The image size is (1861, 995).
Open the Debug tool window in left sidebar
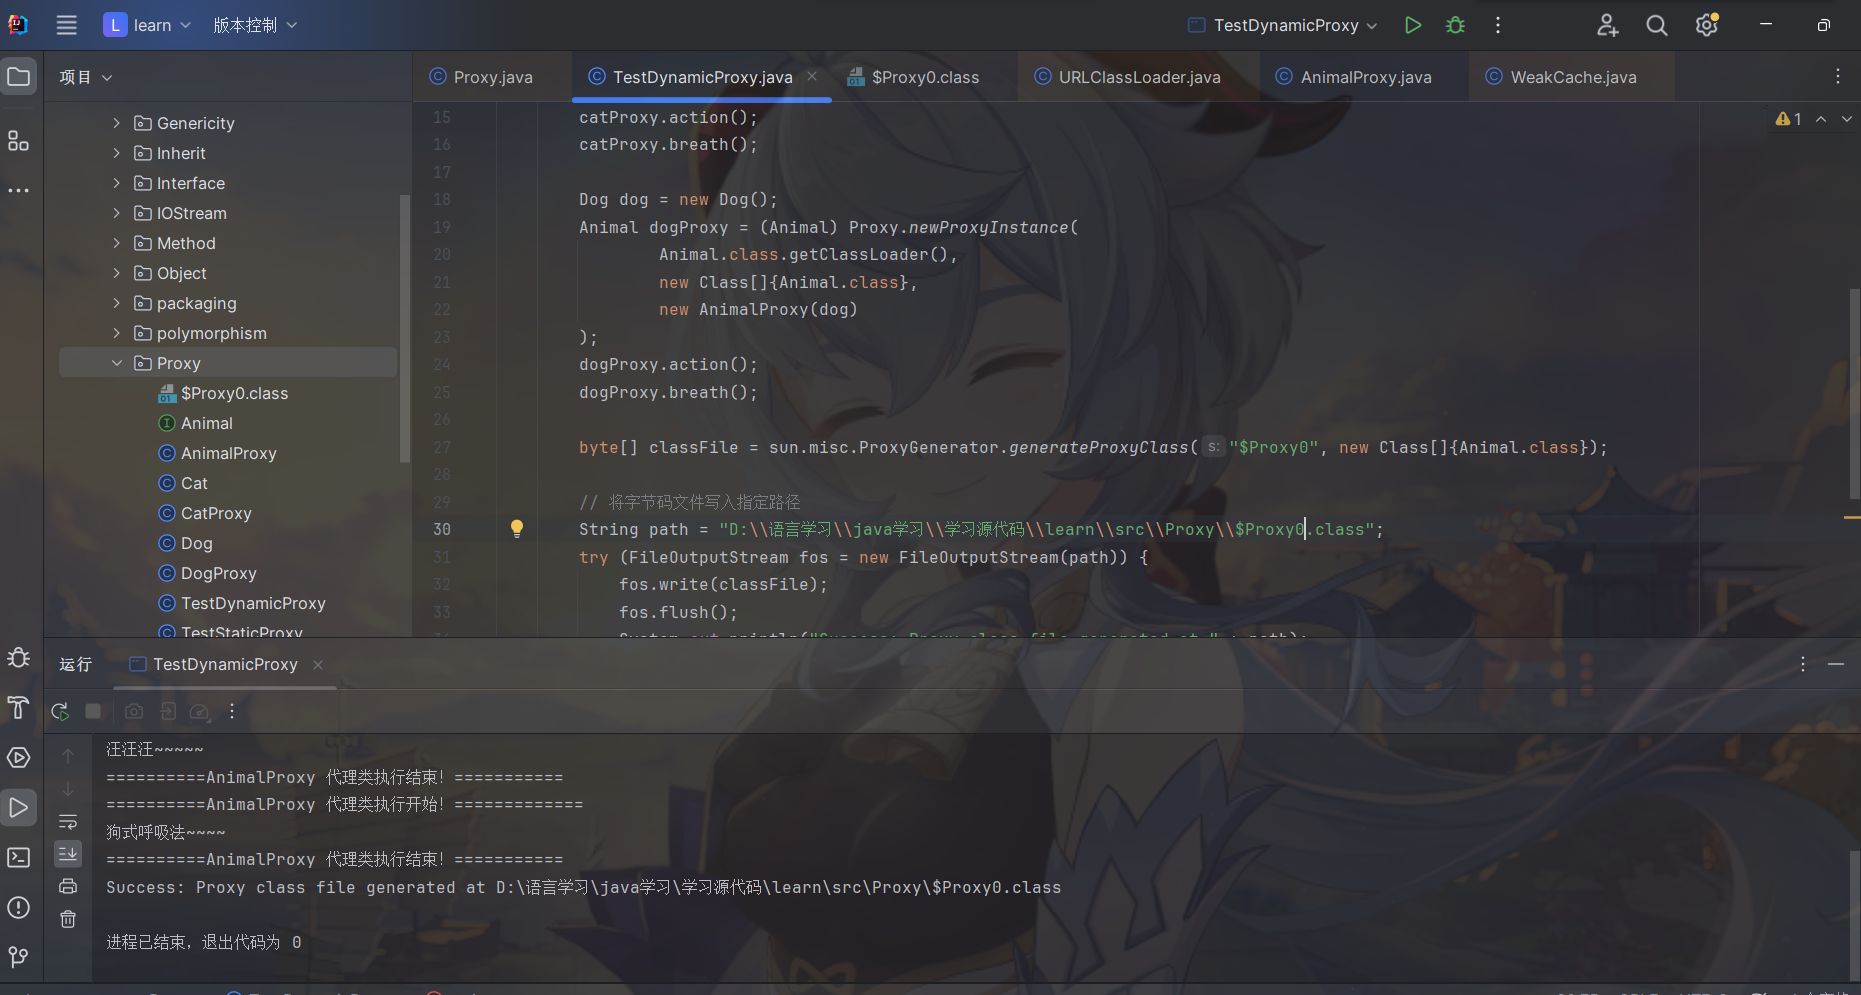[19, 658]
